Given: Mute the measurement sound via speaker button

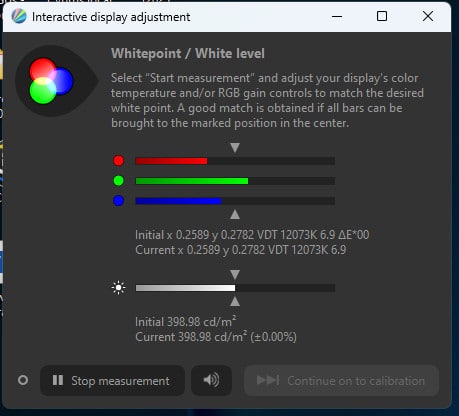Looking at the screenshot, I should click(211, 380).
